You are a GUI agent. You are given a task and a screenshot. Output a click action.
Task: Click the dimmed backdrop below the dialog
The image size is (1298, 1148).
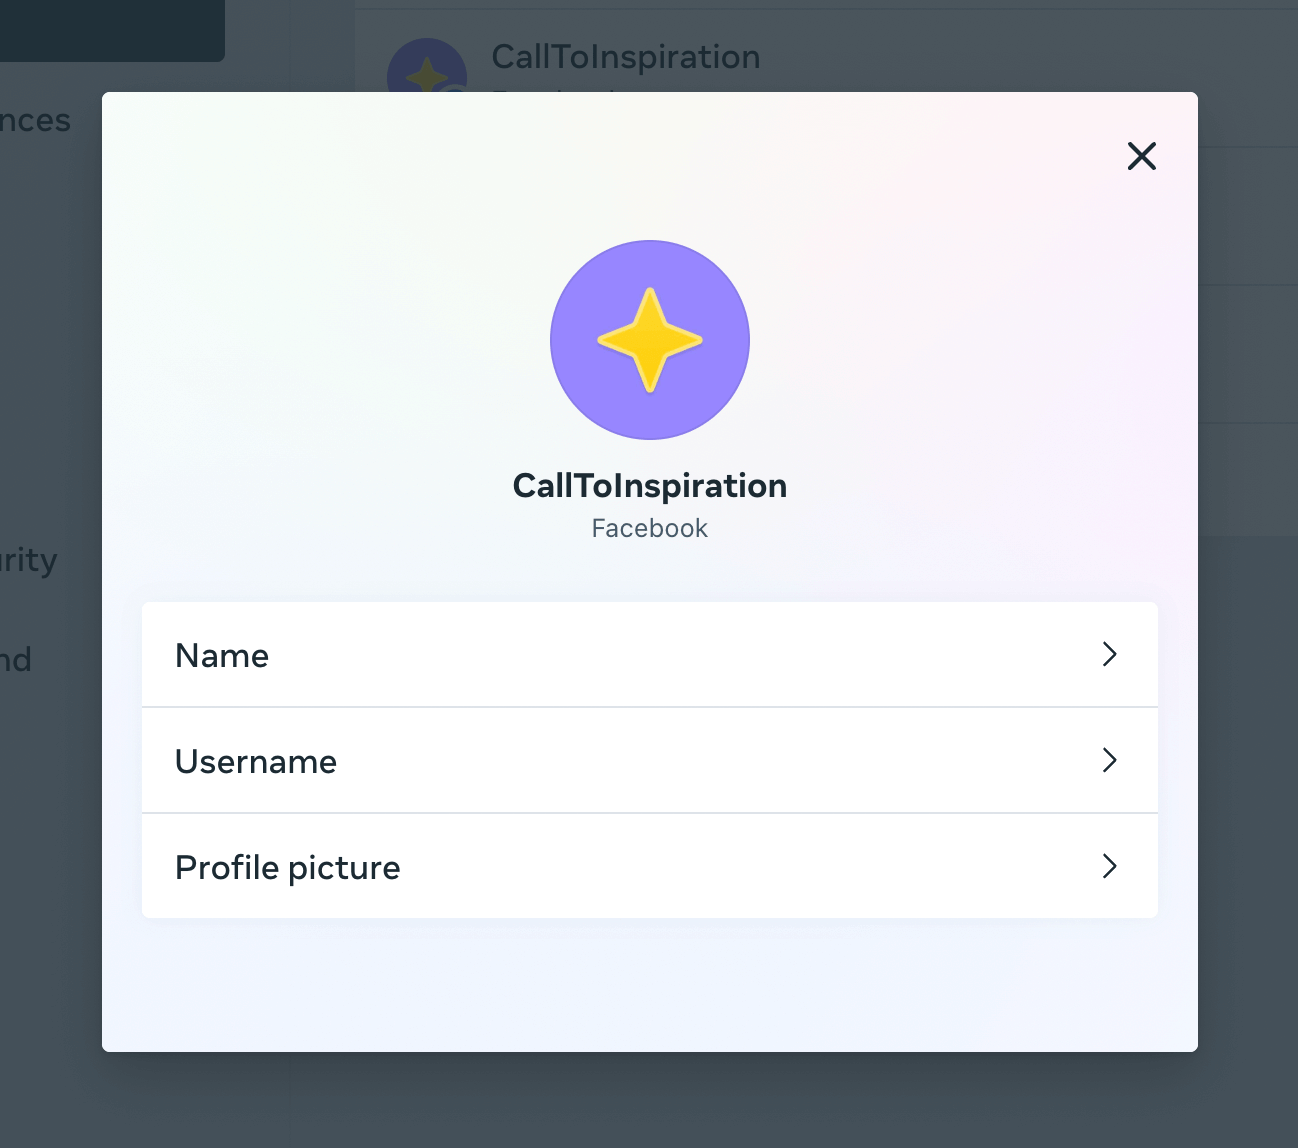point(650,1100)
